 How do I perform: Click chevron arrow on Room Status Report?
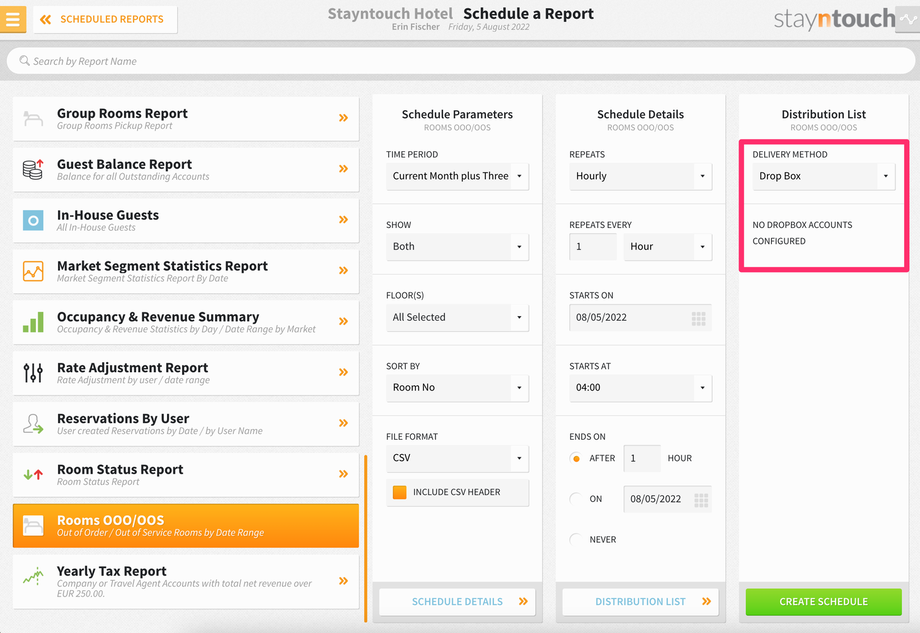tap(343, 474)
